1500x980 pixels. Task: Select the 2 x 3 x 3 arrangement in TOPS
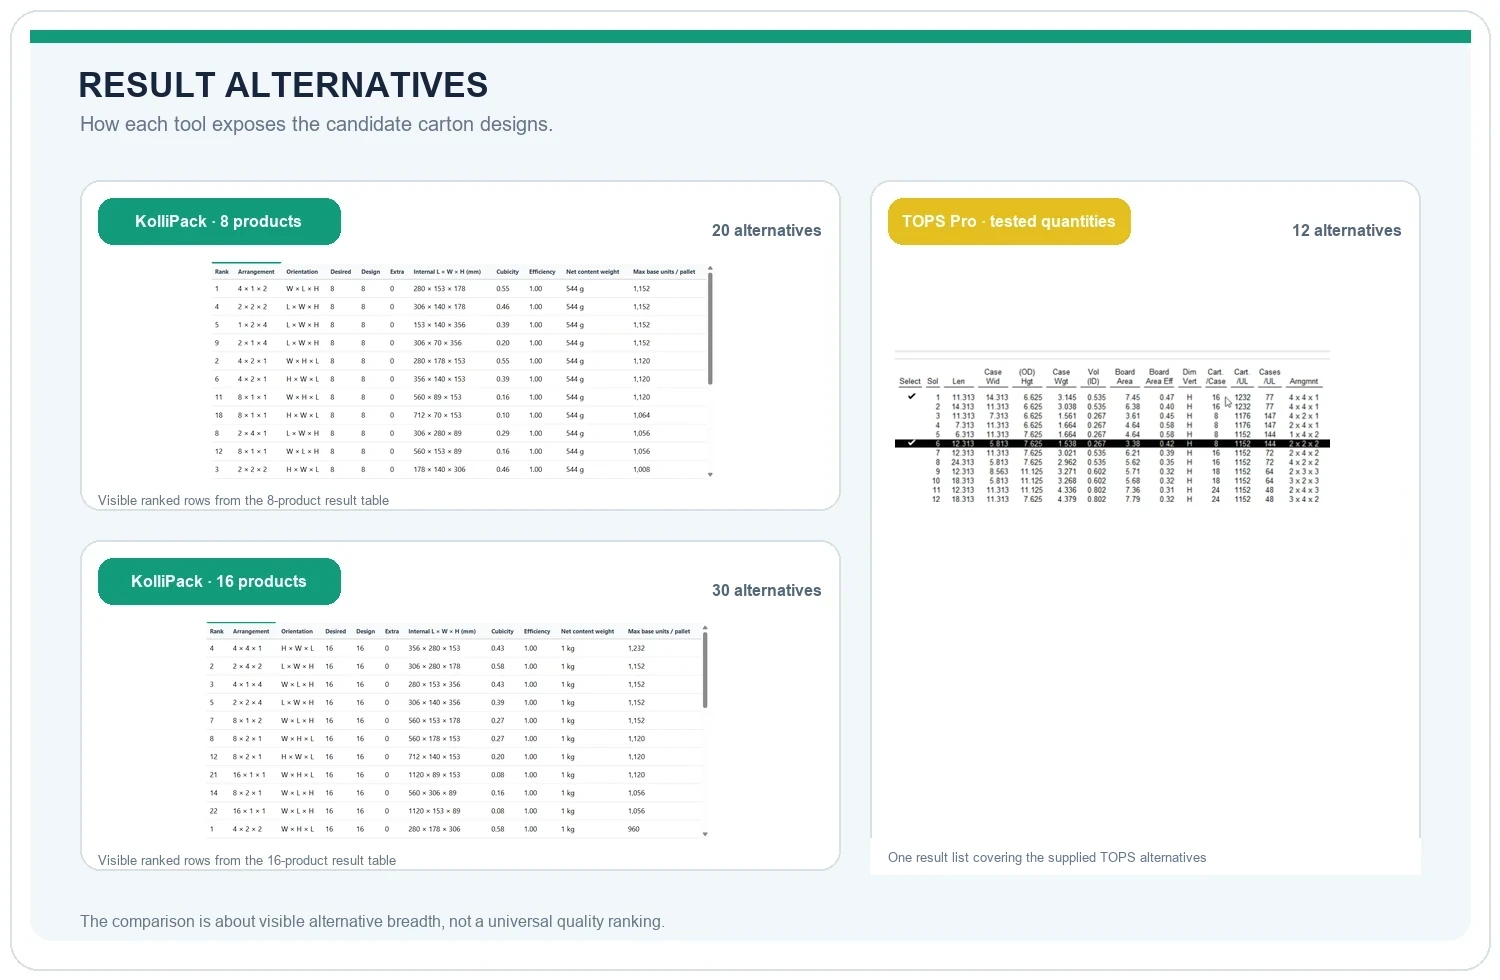pyautogui.click(x=1304, y=472)
